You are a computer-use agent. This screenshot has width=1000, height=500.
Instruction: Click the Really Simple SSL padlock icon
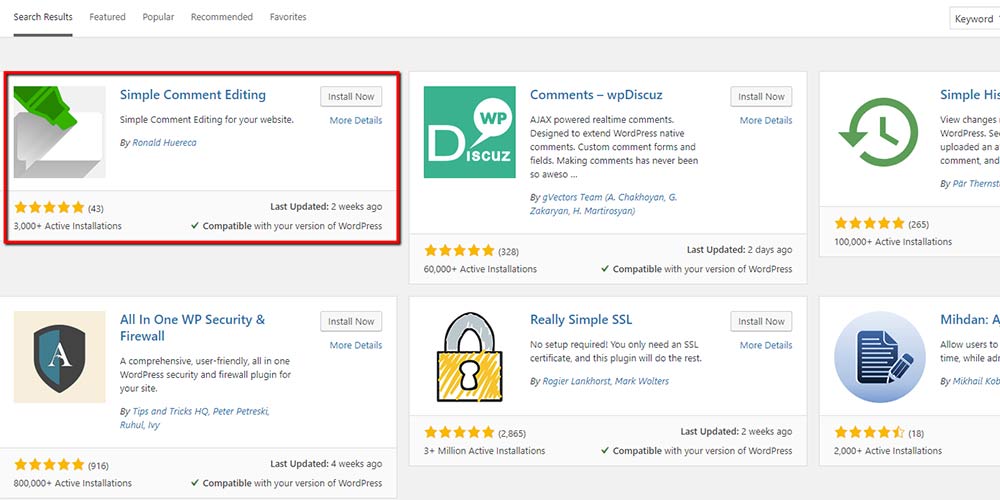[469, 357]
